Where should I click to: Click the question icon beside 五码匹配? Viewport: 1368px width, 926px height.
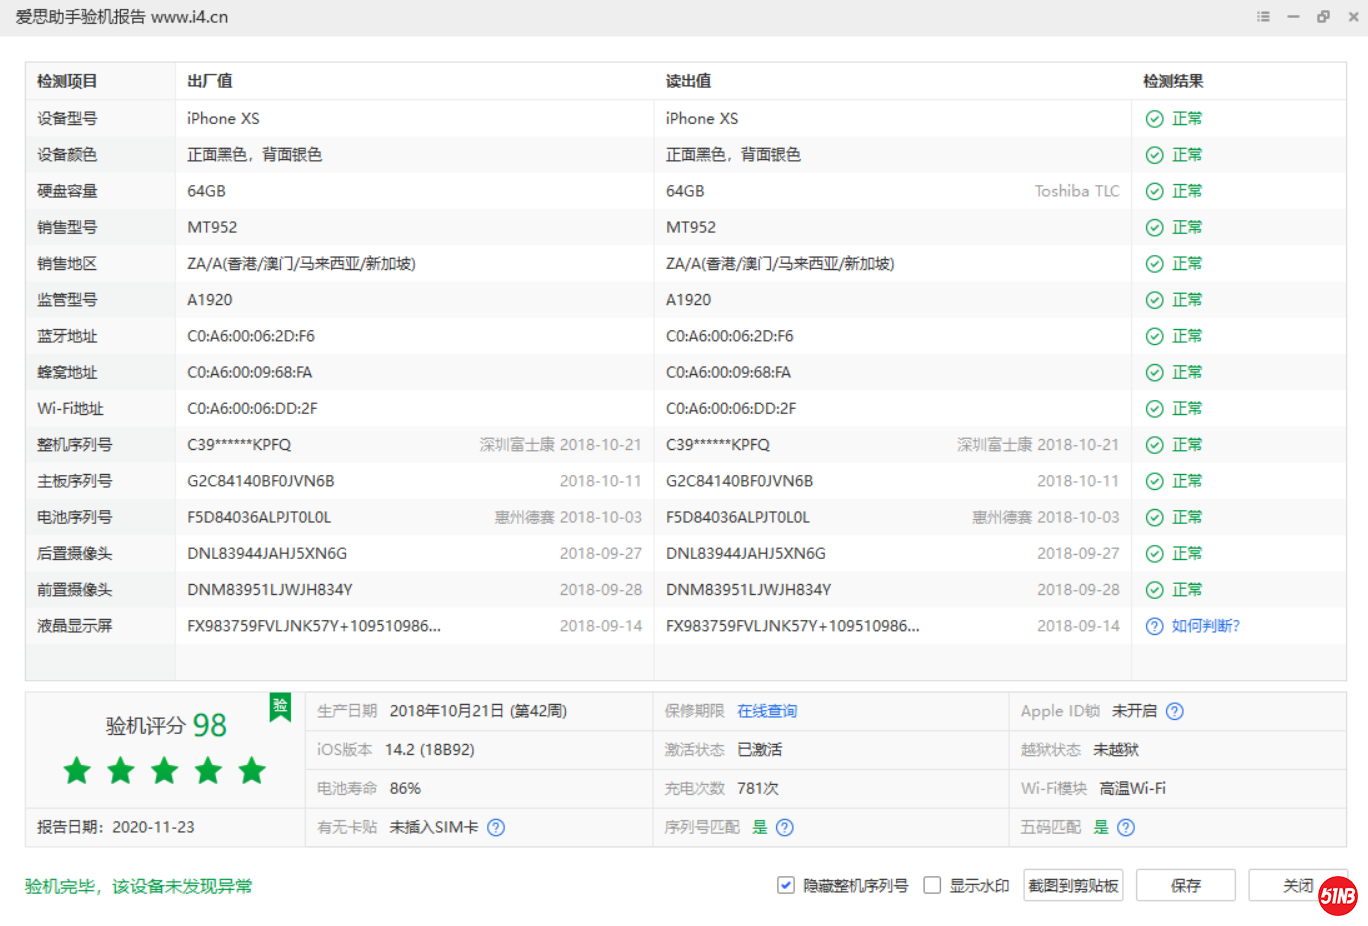(1126, 827)
